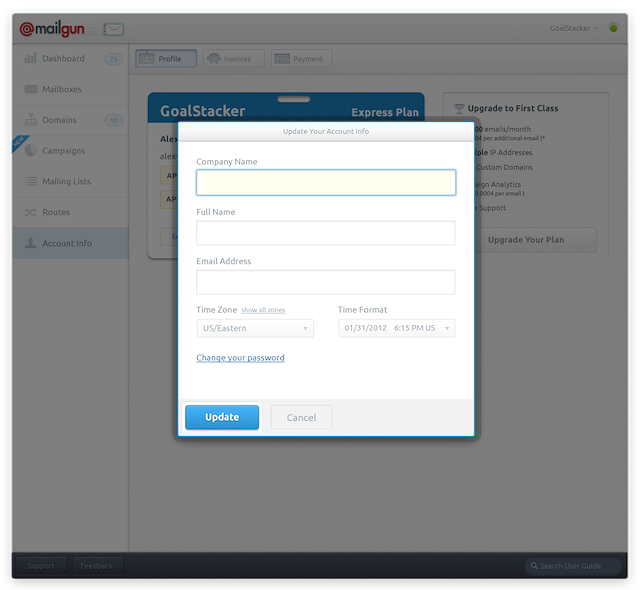Click the Search User Guide box
Viewport: 640px width, 590px height.
570,566
